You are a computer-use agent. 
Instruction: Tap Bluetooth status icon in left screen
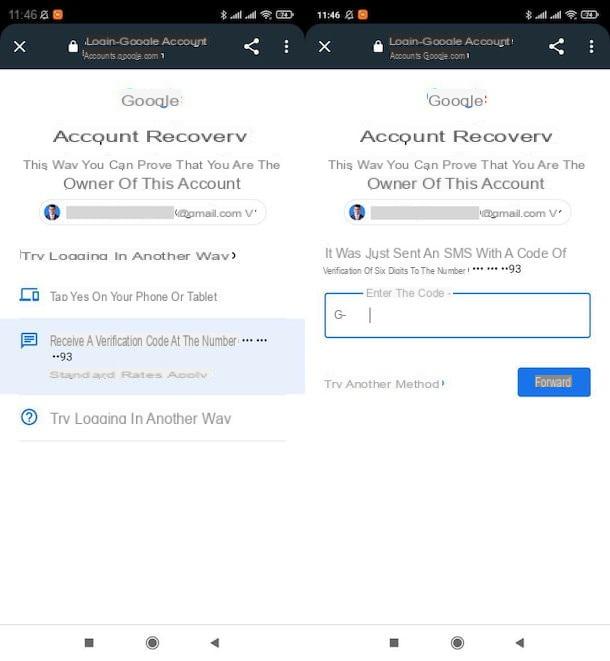coord(223,15)
